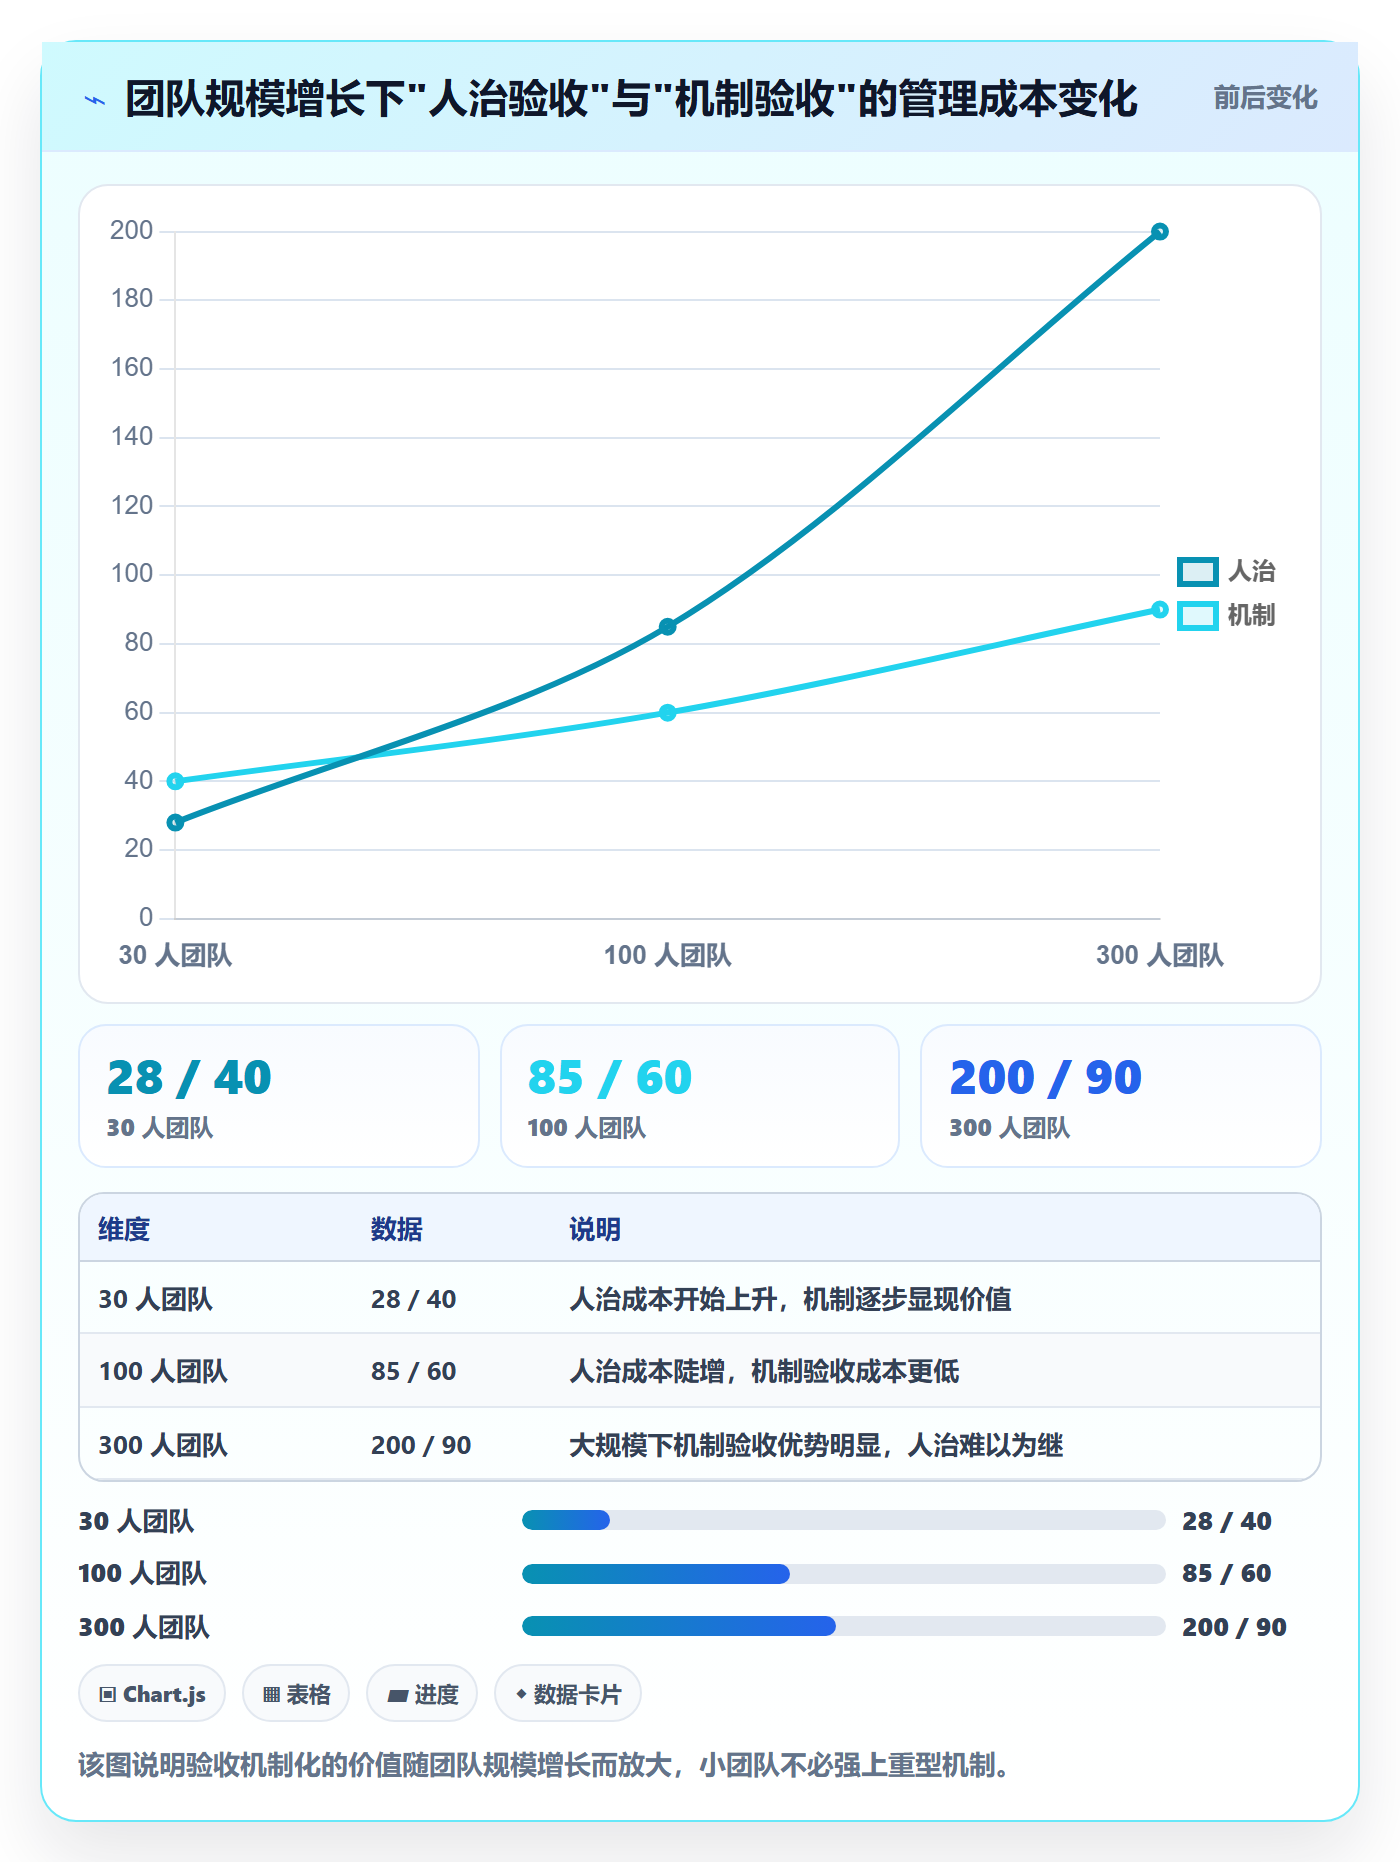Select the 100 人团队 table row cell

click(x=163, y=1371)
